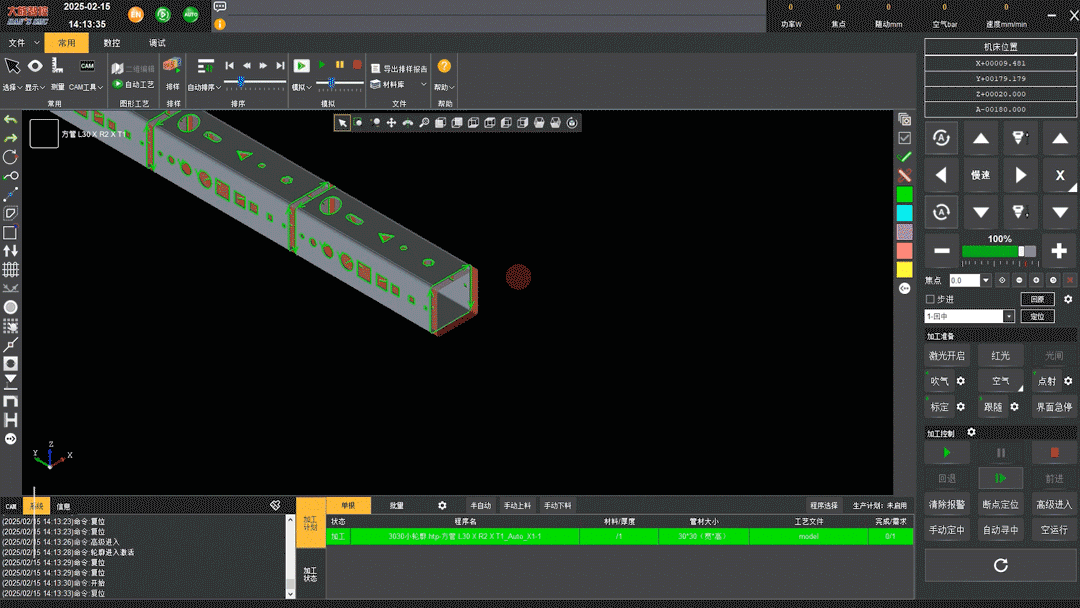Toggle the 吹气 blow gas button
The height and width of the screenshot is (608, 1080).
940,381
